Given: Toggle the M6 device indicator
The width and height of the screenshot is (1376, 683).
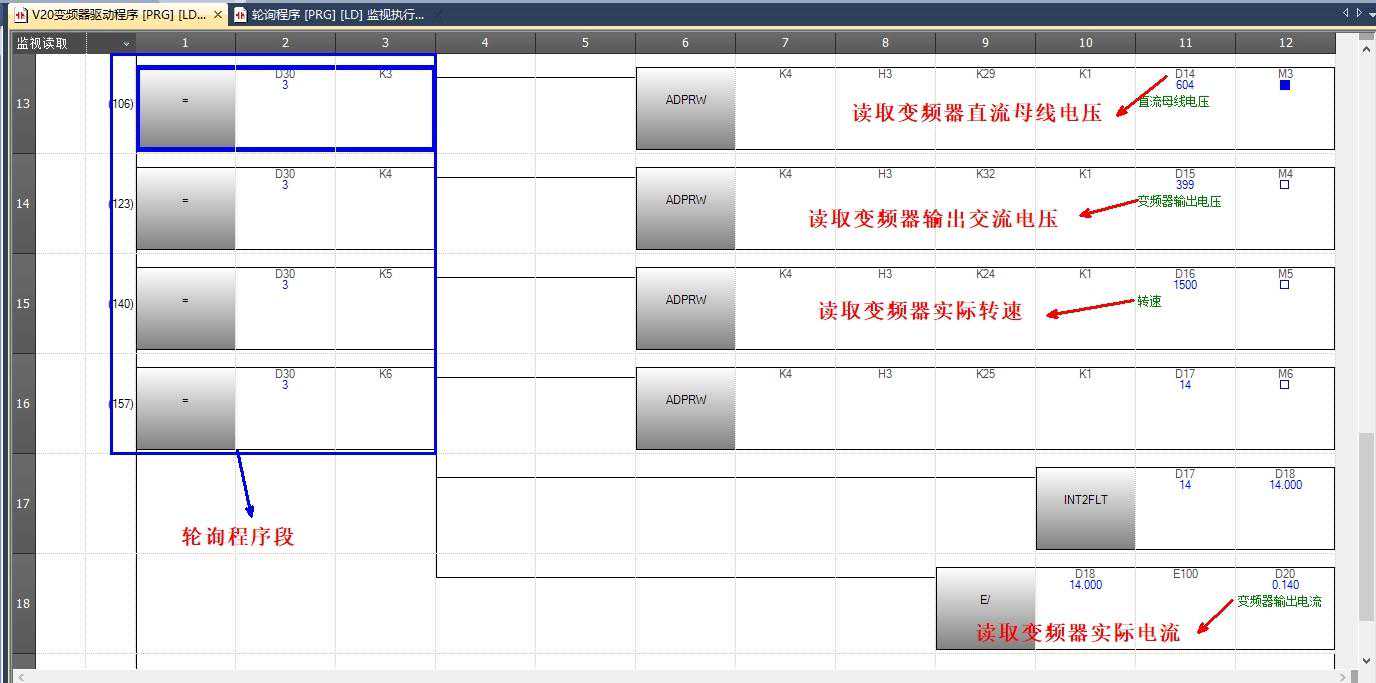Looking at the screenshot, I should 1285,385.
